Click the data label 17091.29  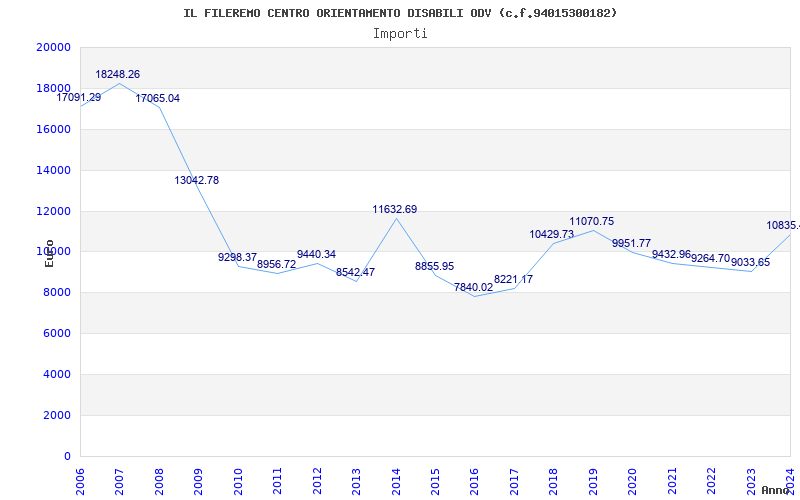(x=79, y=97)
